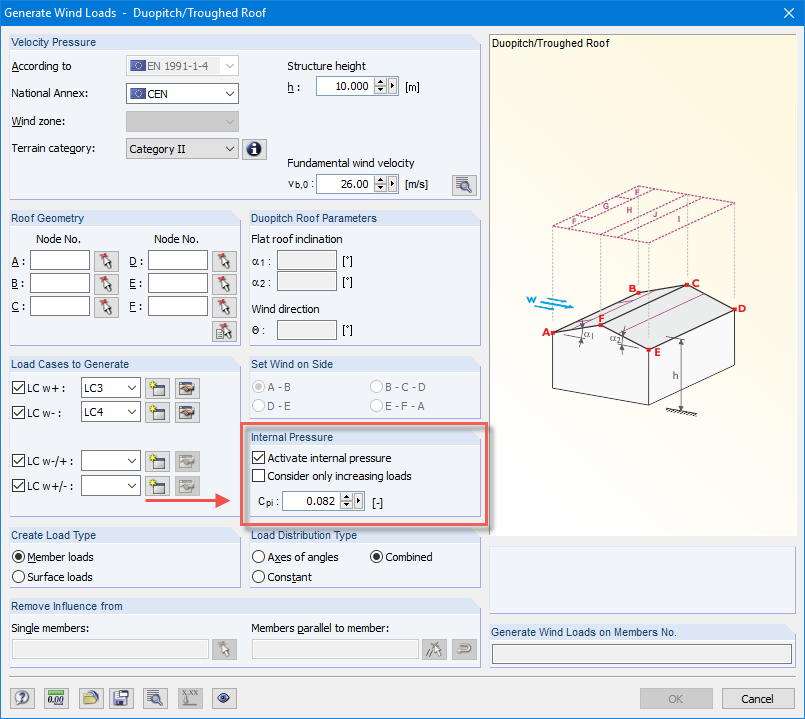Click the terrain category info icon
Screen dimensions: 805x719
point(254,148)
